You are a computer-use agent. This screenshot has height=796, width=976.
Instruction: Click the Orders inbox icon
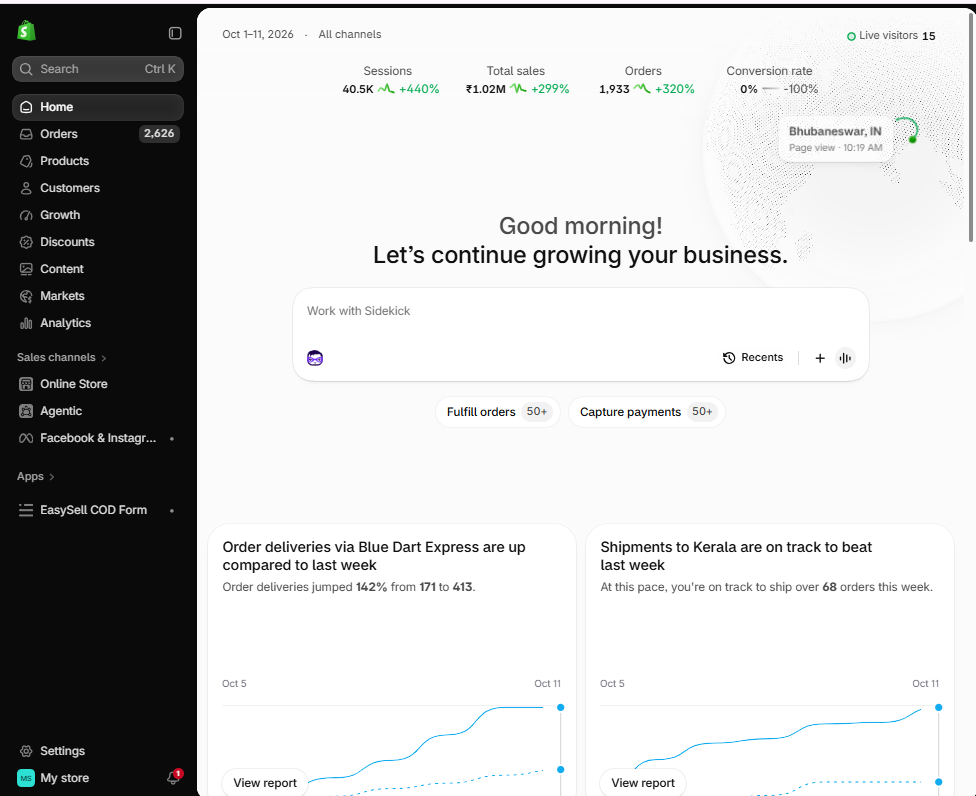click(x=26, y=134)
